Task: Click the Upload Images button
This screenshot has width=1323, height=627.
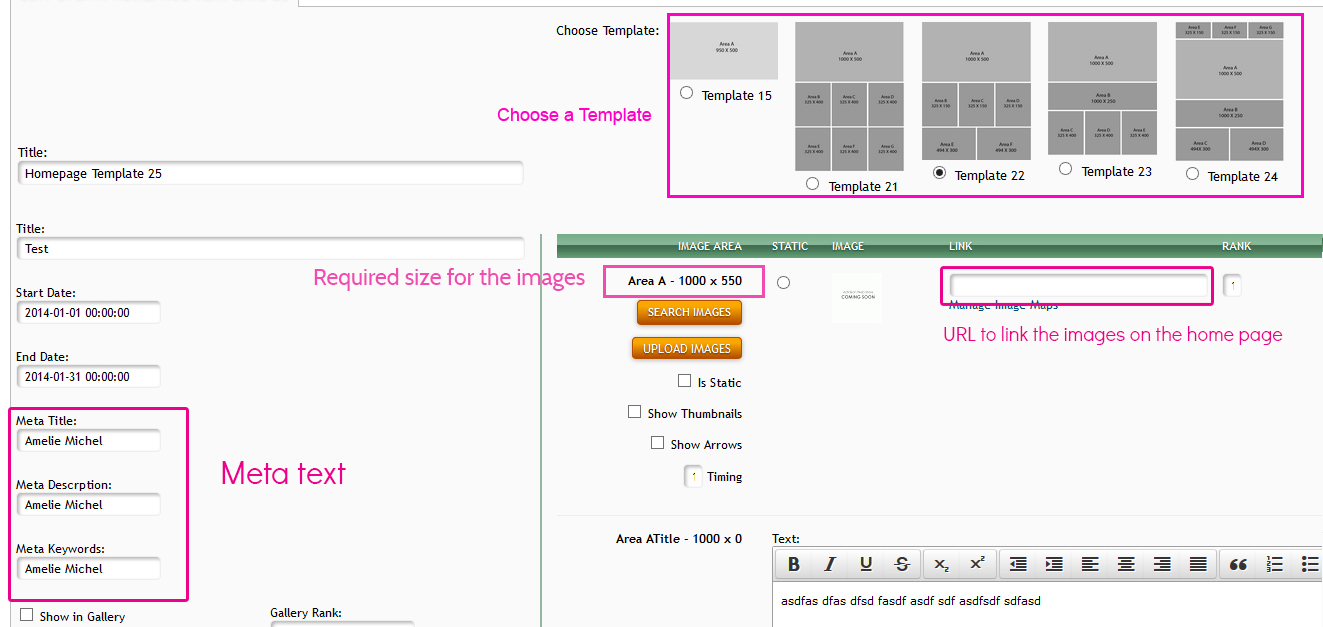Action: point(687,348)
